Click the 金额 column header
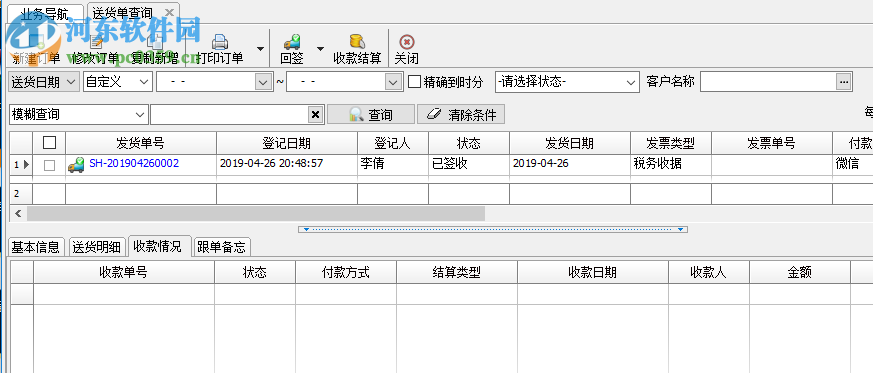 pyautogui.click(x=800, y=272)
